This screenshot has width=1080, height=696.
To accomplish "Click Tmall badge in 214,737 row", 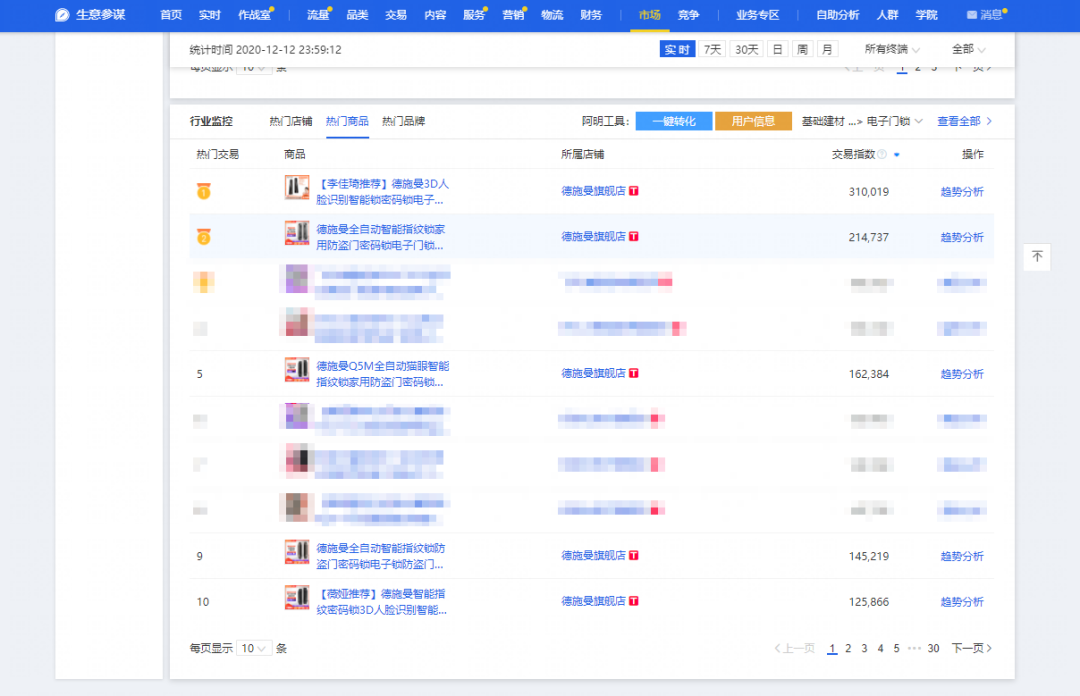I will click(634, 236).
